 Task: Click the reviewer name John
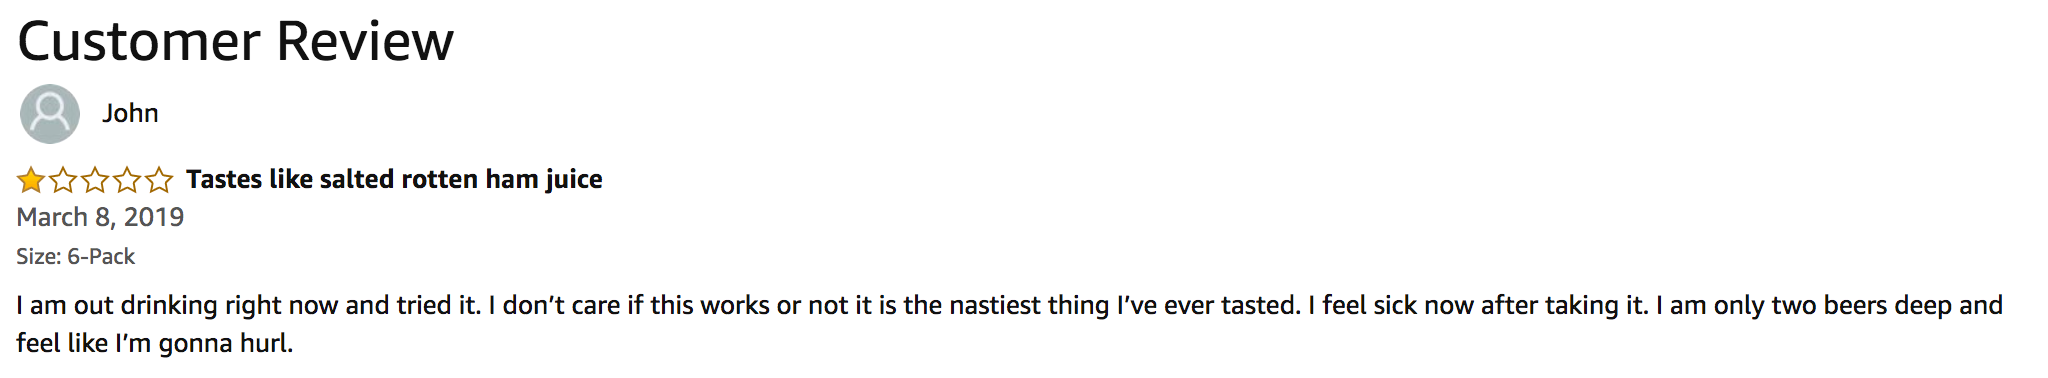coord(130,113)
